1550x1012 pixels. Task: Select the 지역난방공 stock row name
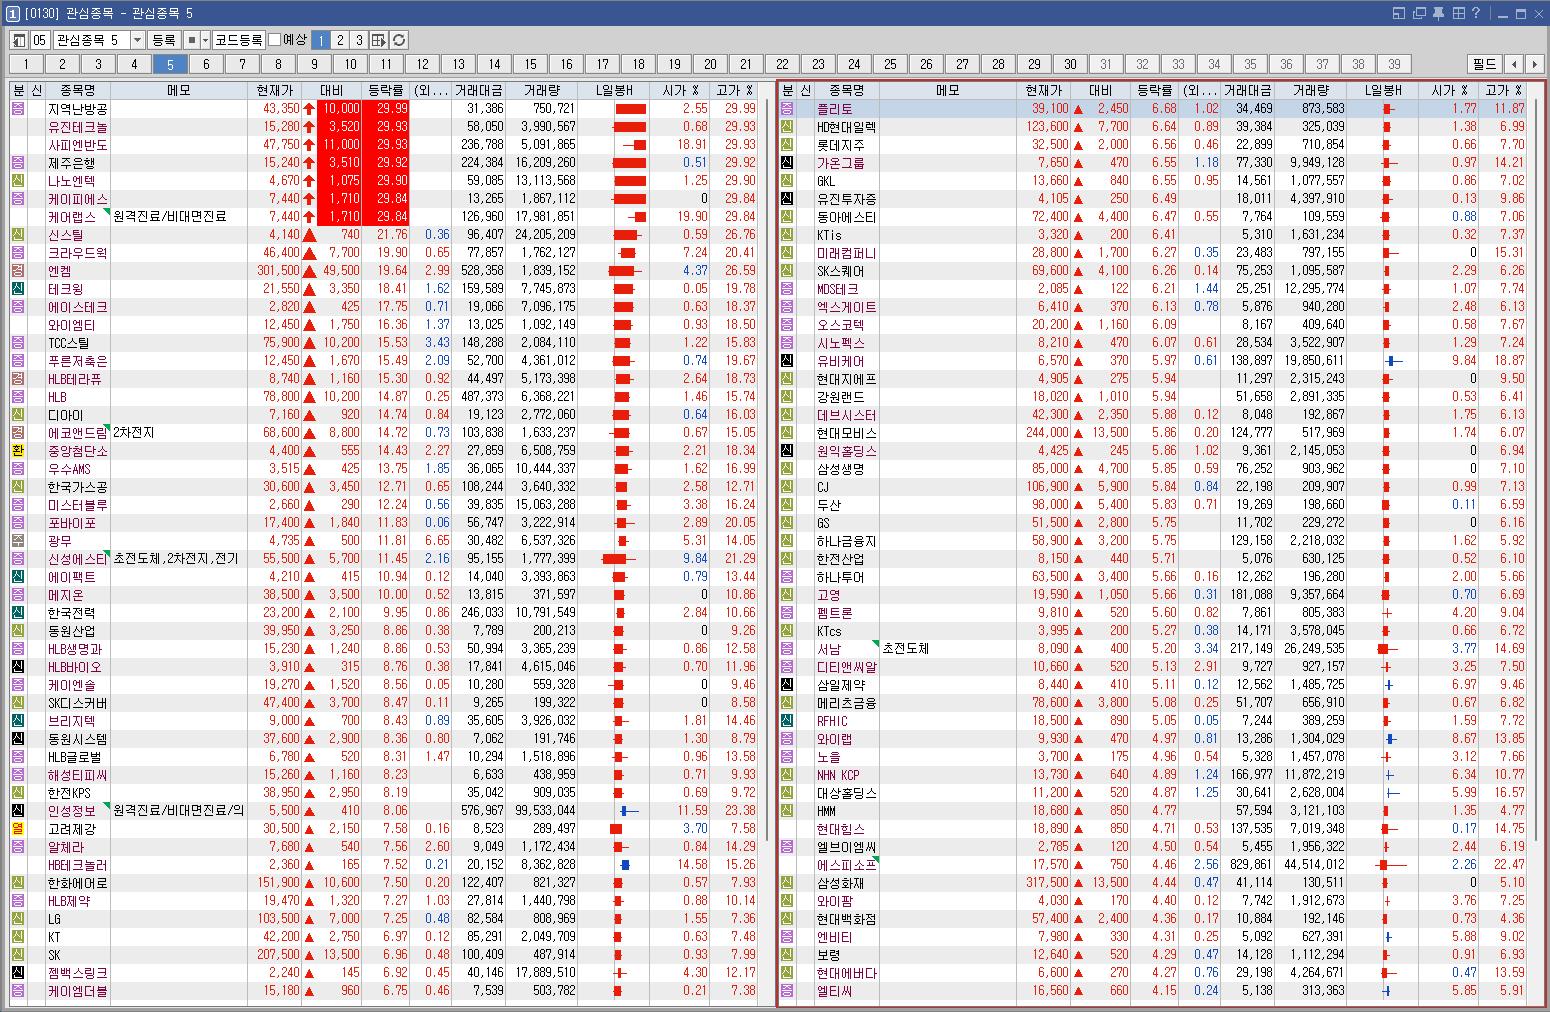coord(78,109)
